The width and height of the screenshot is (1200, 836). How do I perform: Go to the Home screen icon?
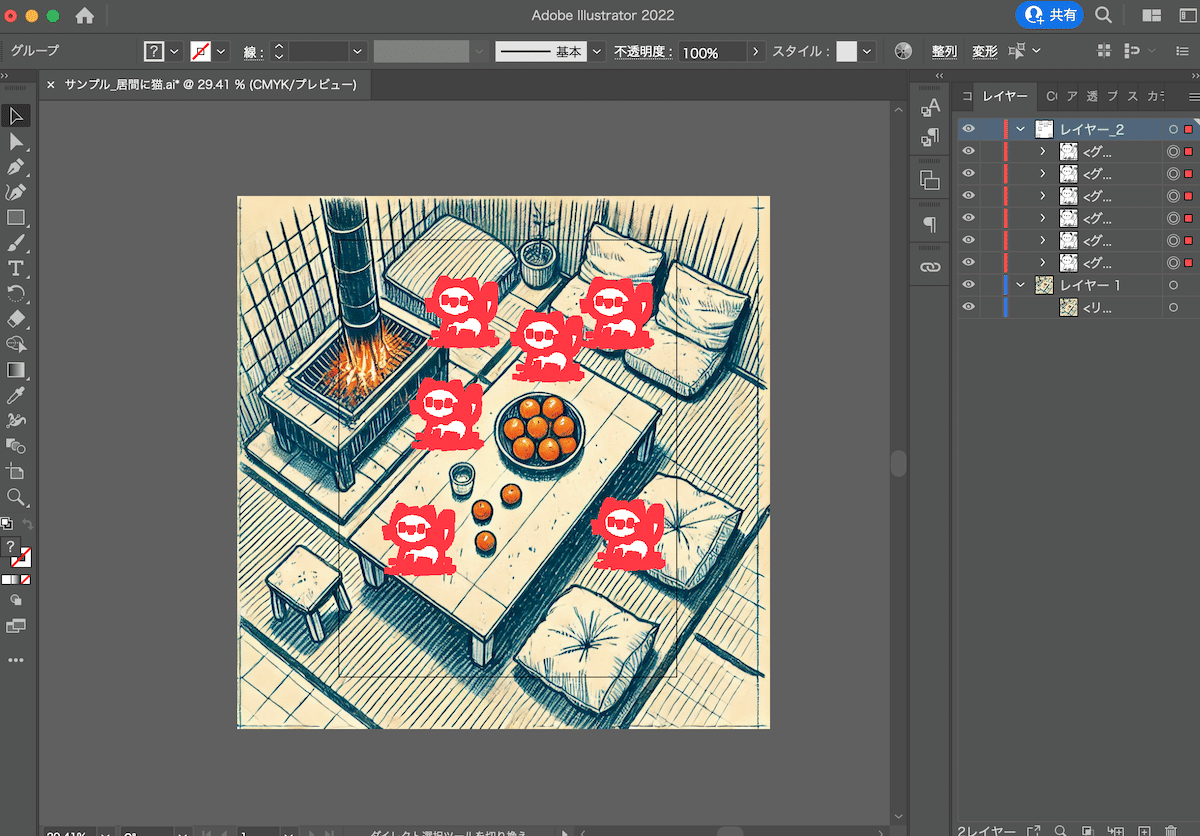85,16
